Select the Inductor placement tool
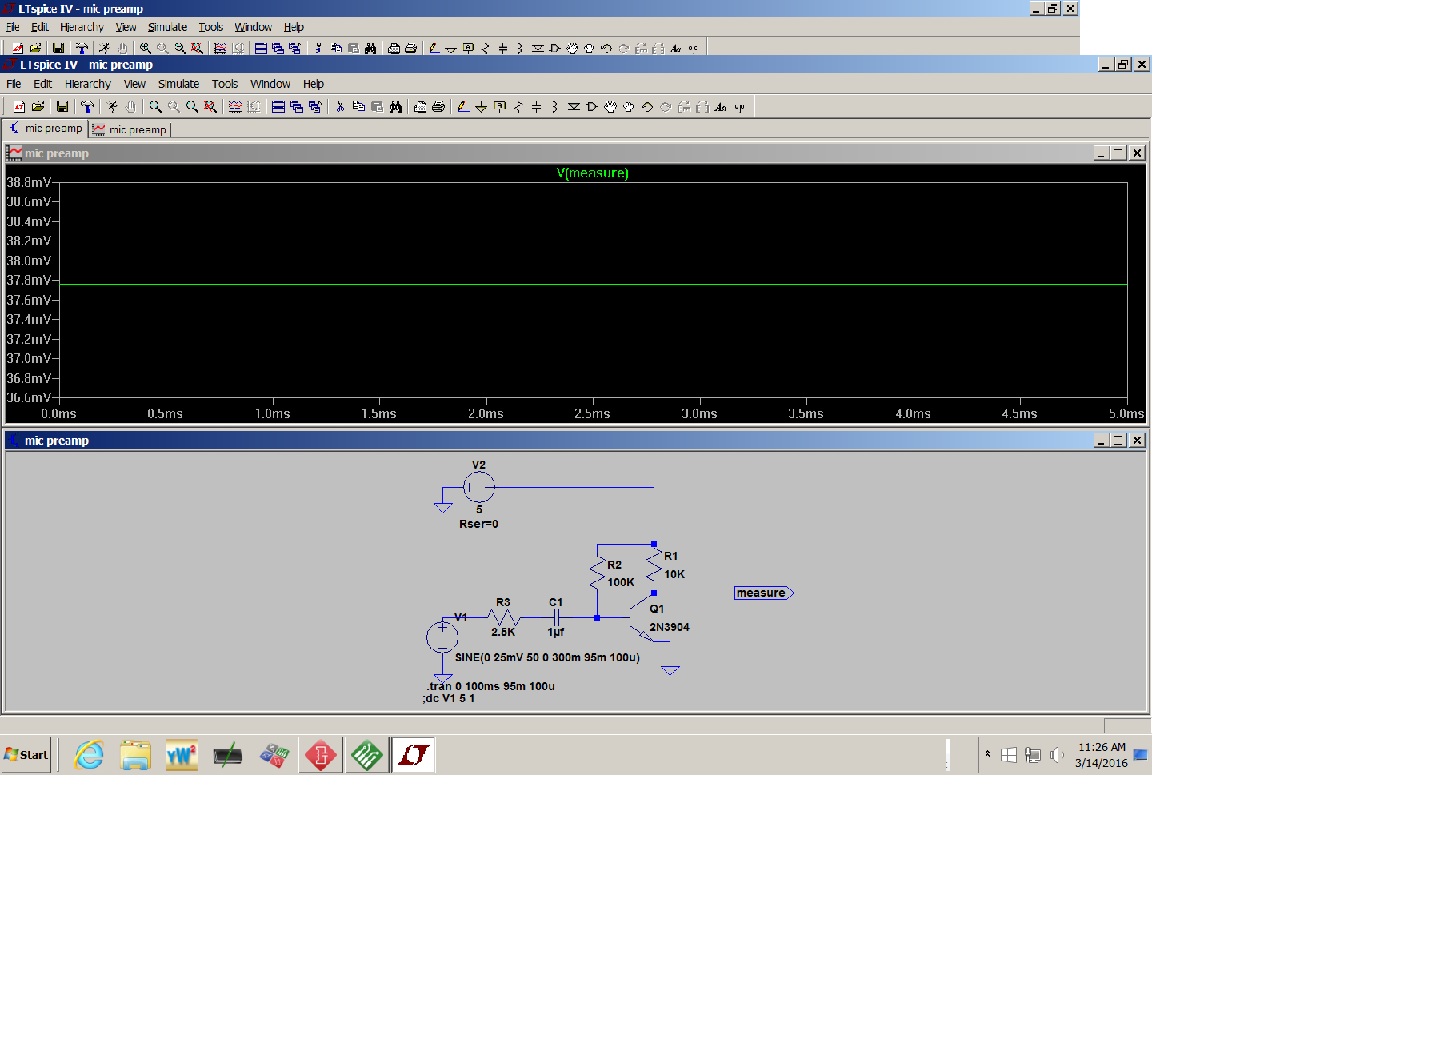 554,107
